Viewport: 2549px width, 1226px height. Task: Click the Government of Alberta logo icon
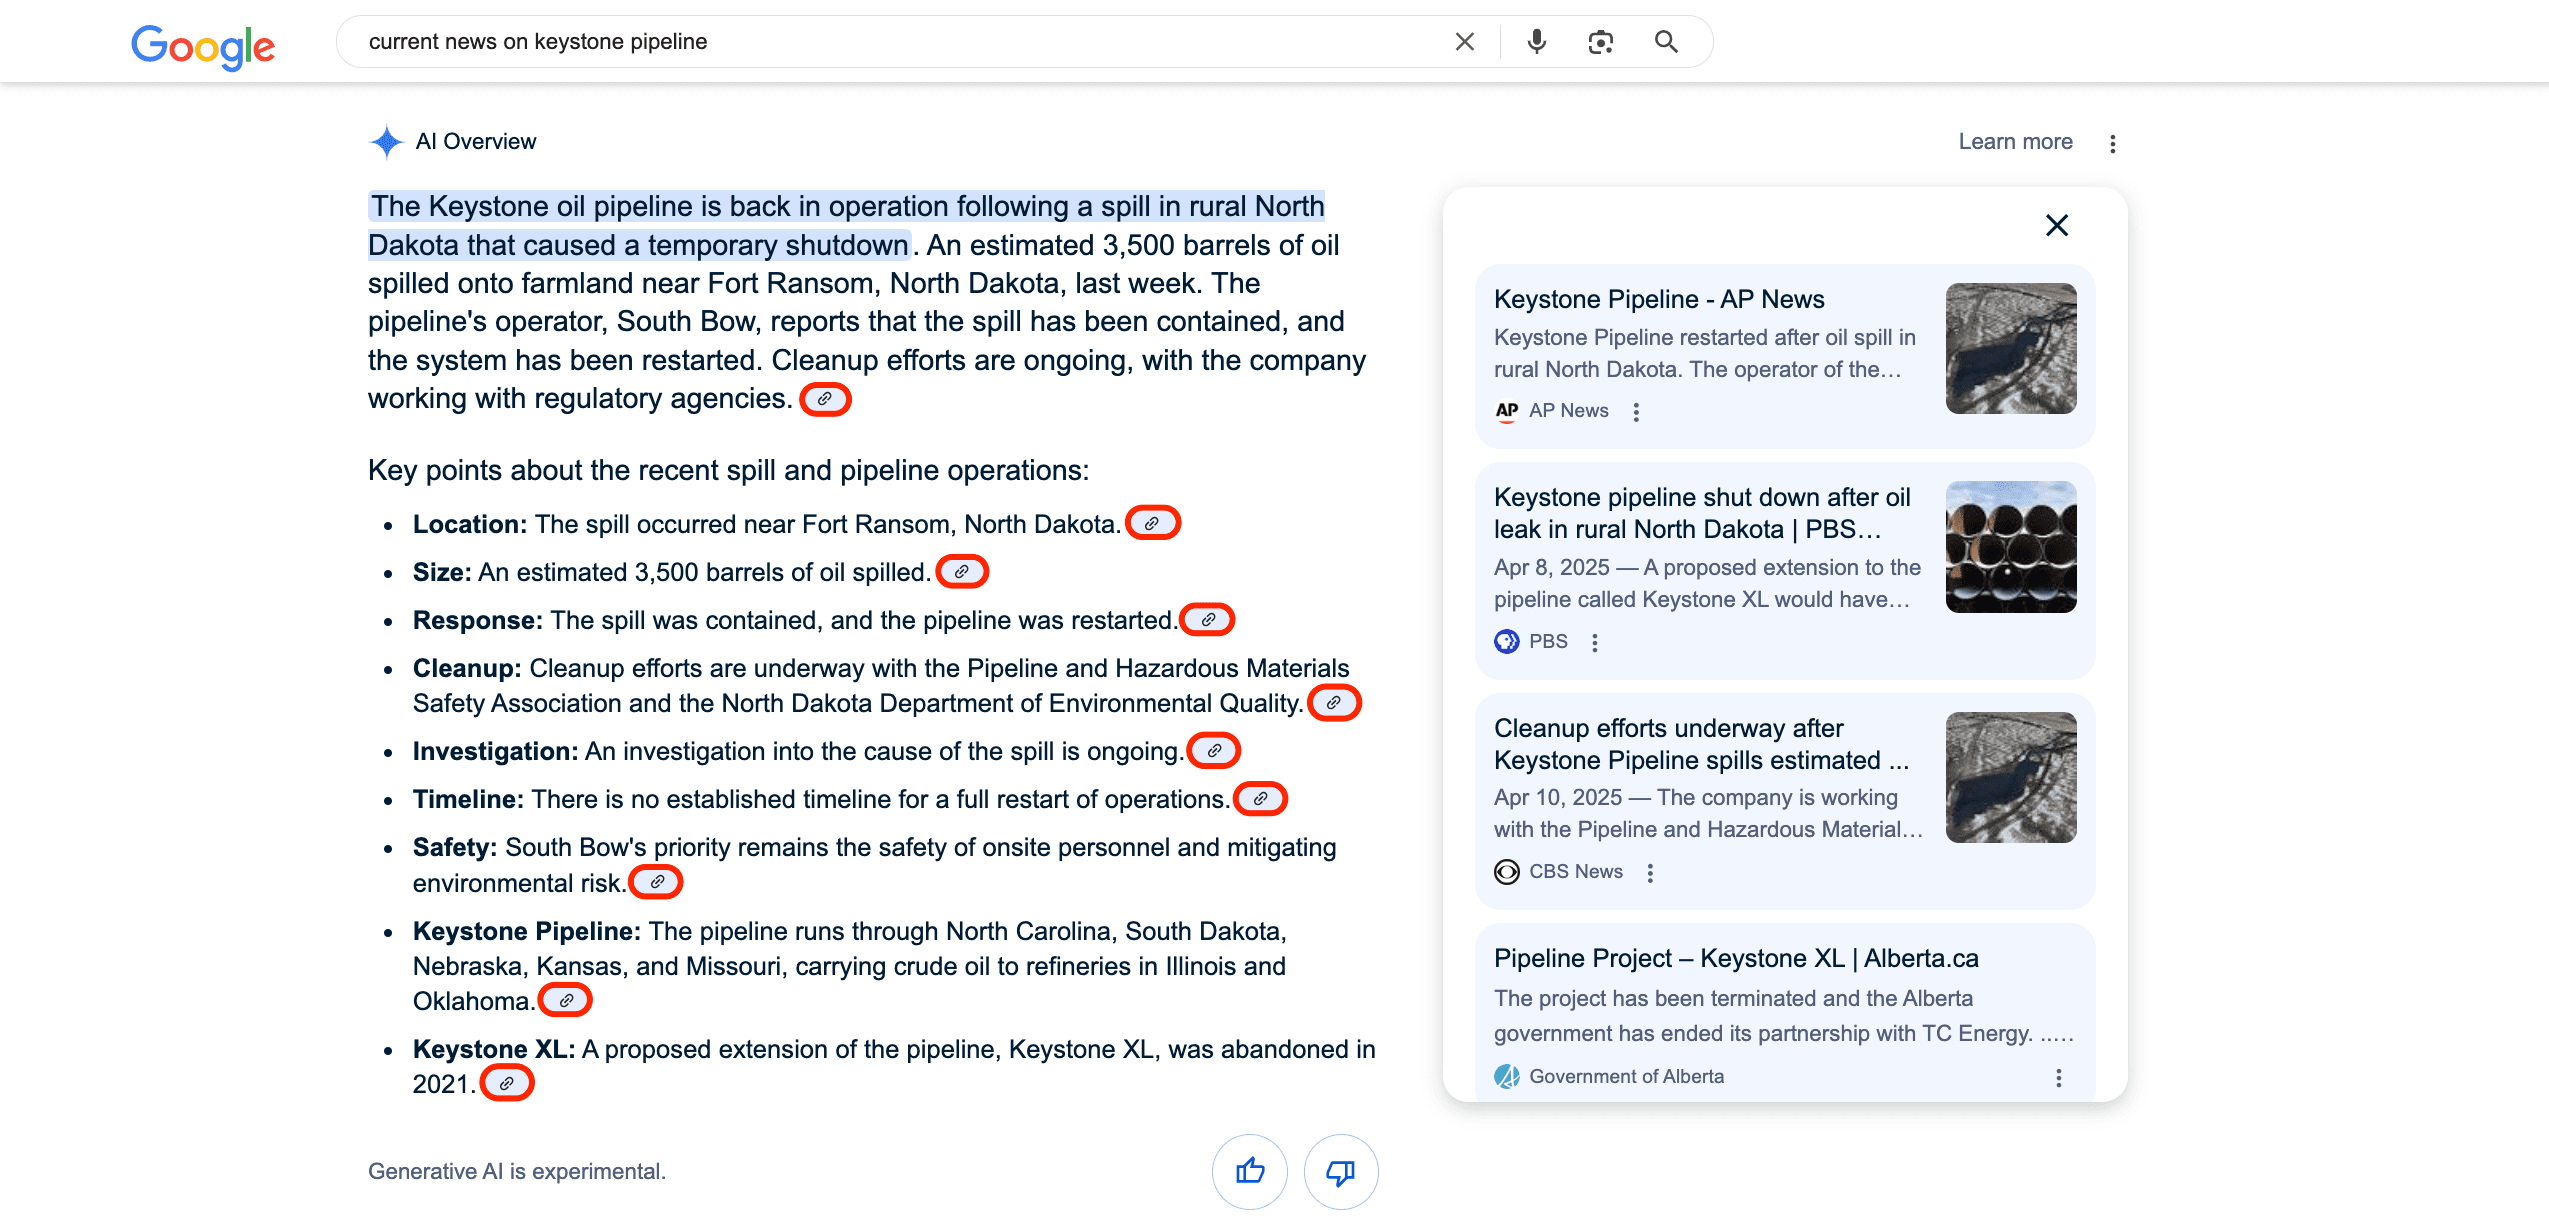tap(1506, 1076)
